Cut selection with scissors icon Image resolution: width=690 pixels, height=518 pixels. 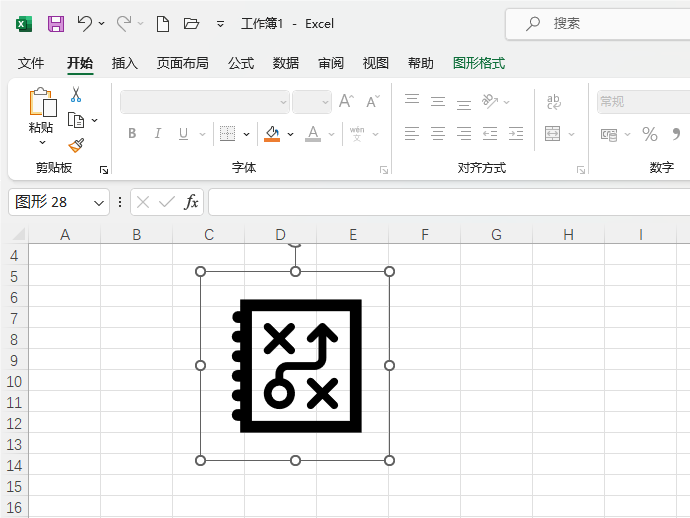point(76,94)
